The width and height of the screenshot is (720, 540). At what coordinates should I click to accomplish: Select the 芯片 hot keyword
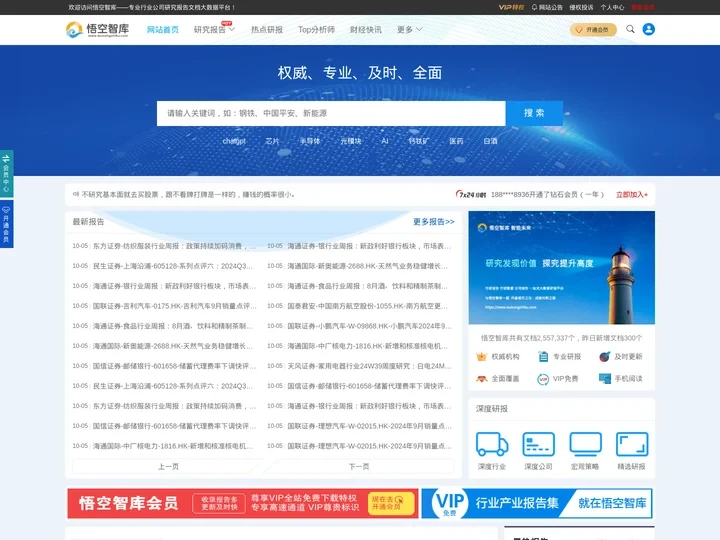point(272,141)
